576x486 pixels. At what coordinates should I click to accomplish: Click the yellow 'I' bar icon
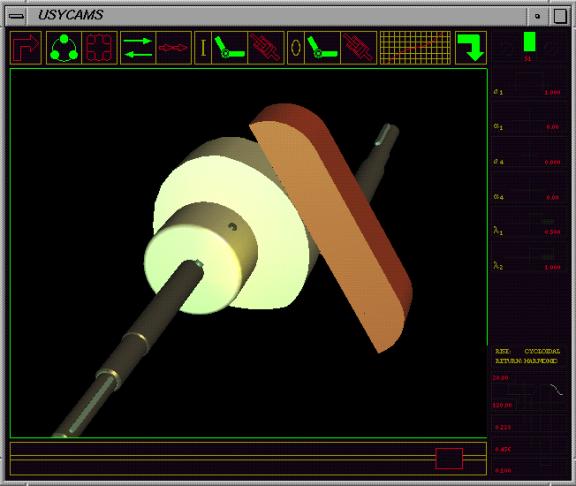[x=203, y=48]
